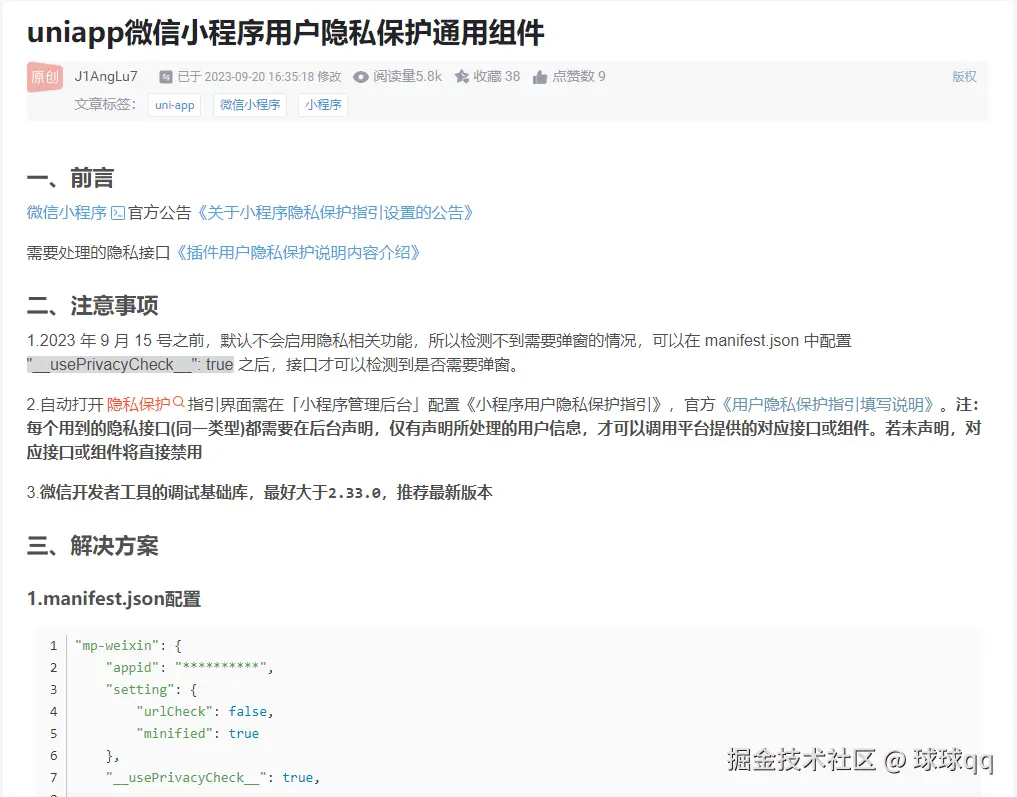This screenshot has width=1017, height=797.
Task: Click the 二、注意事项 heading
Action: (93, 305)
